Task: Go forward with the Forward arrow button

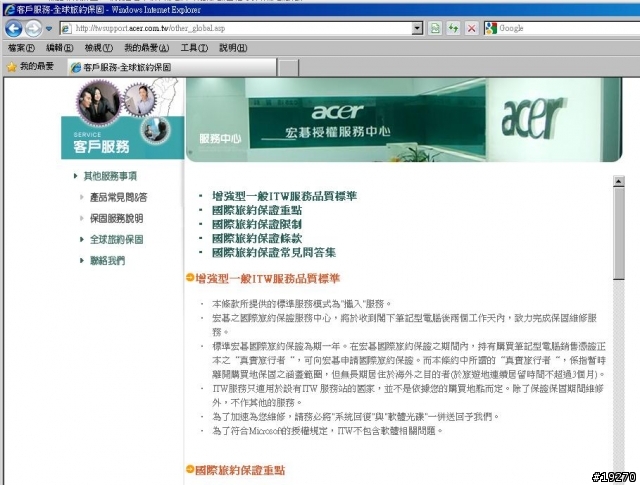Action: pyautogui.click(x=33, y=29)
